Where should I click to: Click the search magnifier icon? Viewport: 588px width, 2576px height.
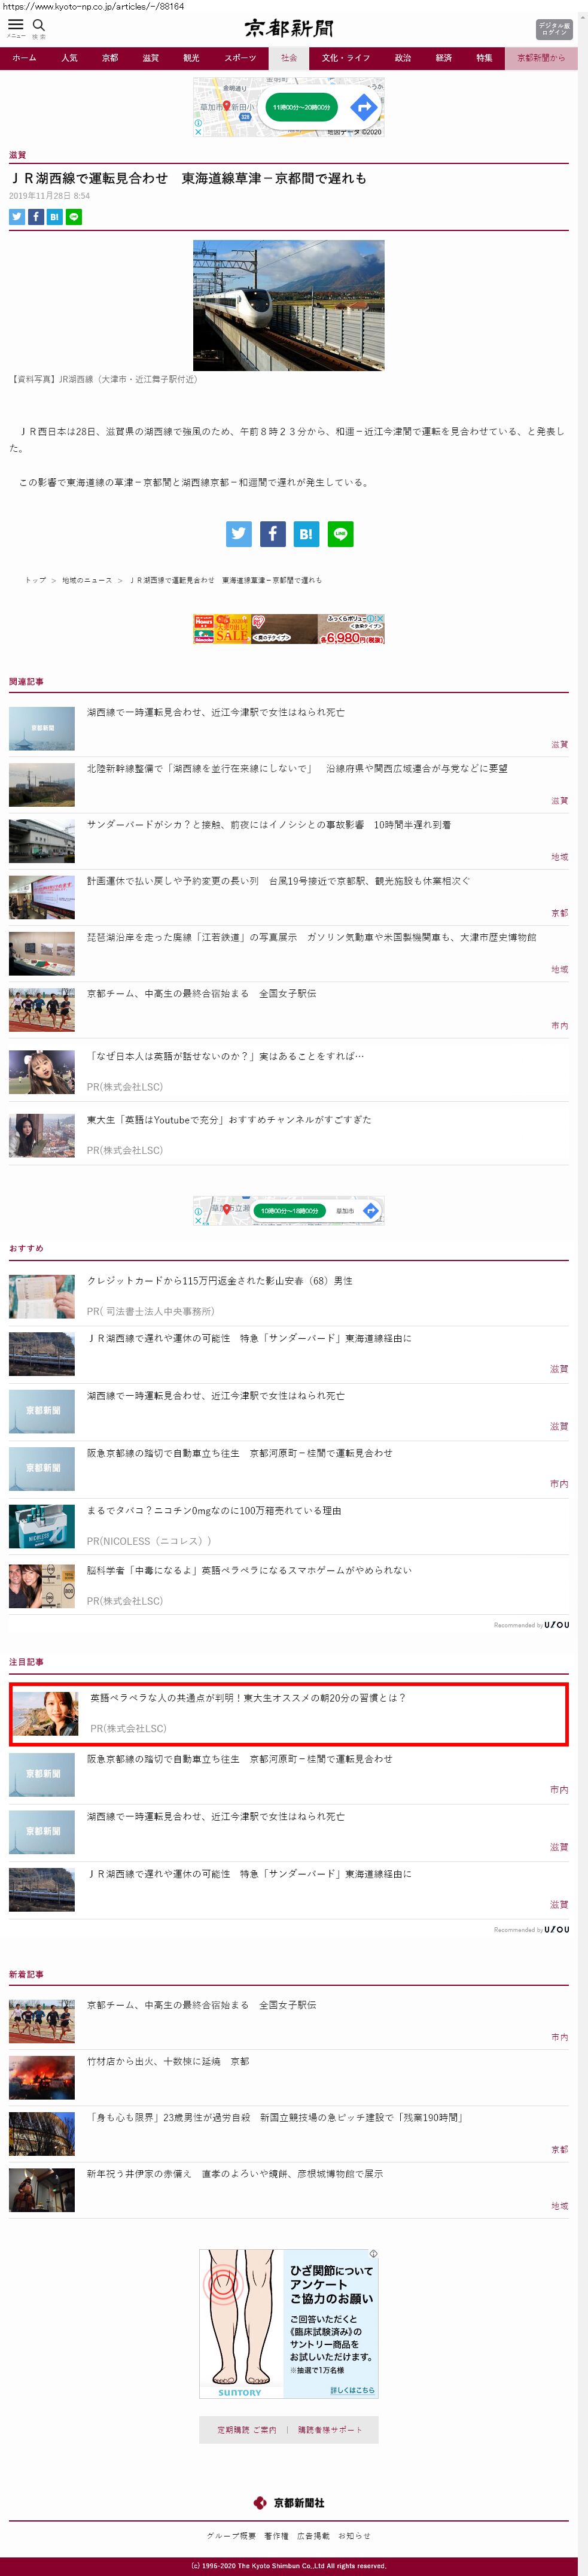tap(39, 25)
